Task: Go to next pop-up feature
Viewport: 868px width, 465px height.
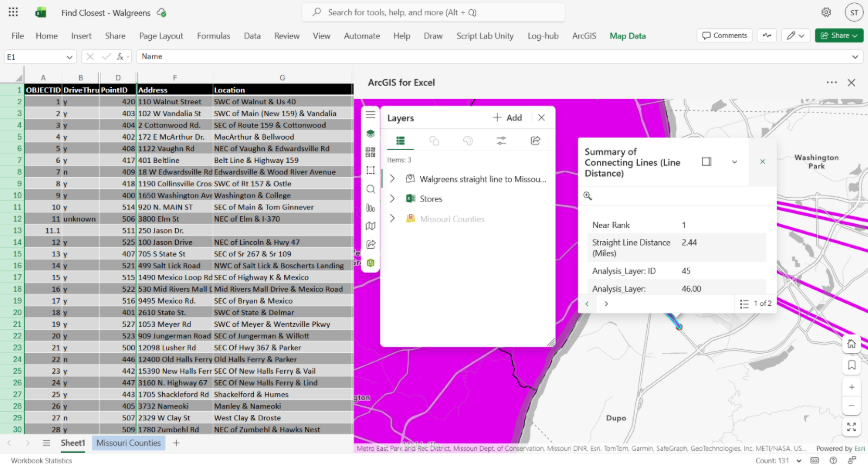Action: (606, 303)
